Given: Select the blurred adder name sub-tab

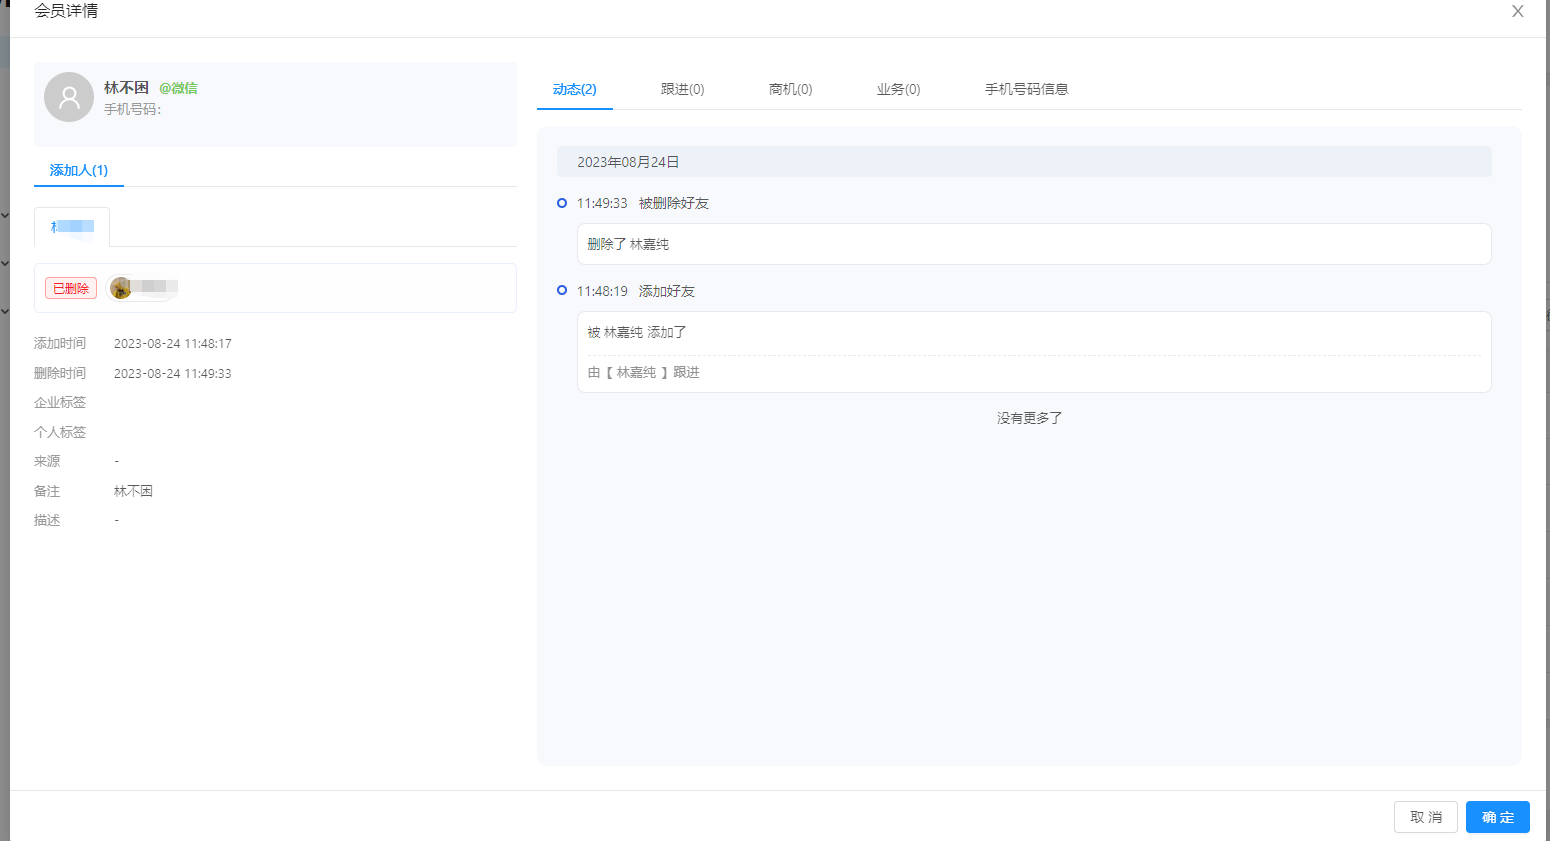Looking at the screenshot, I should click(72, 227).
